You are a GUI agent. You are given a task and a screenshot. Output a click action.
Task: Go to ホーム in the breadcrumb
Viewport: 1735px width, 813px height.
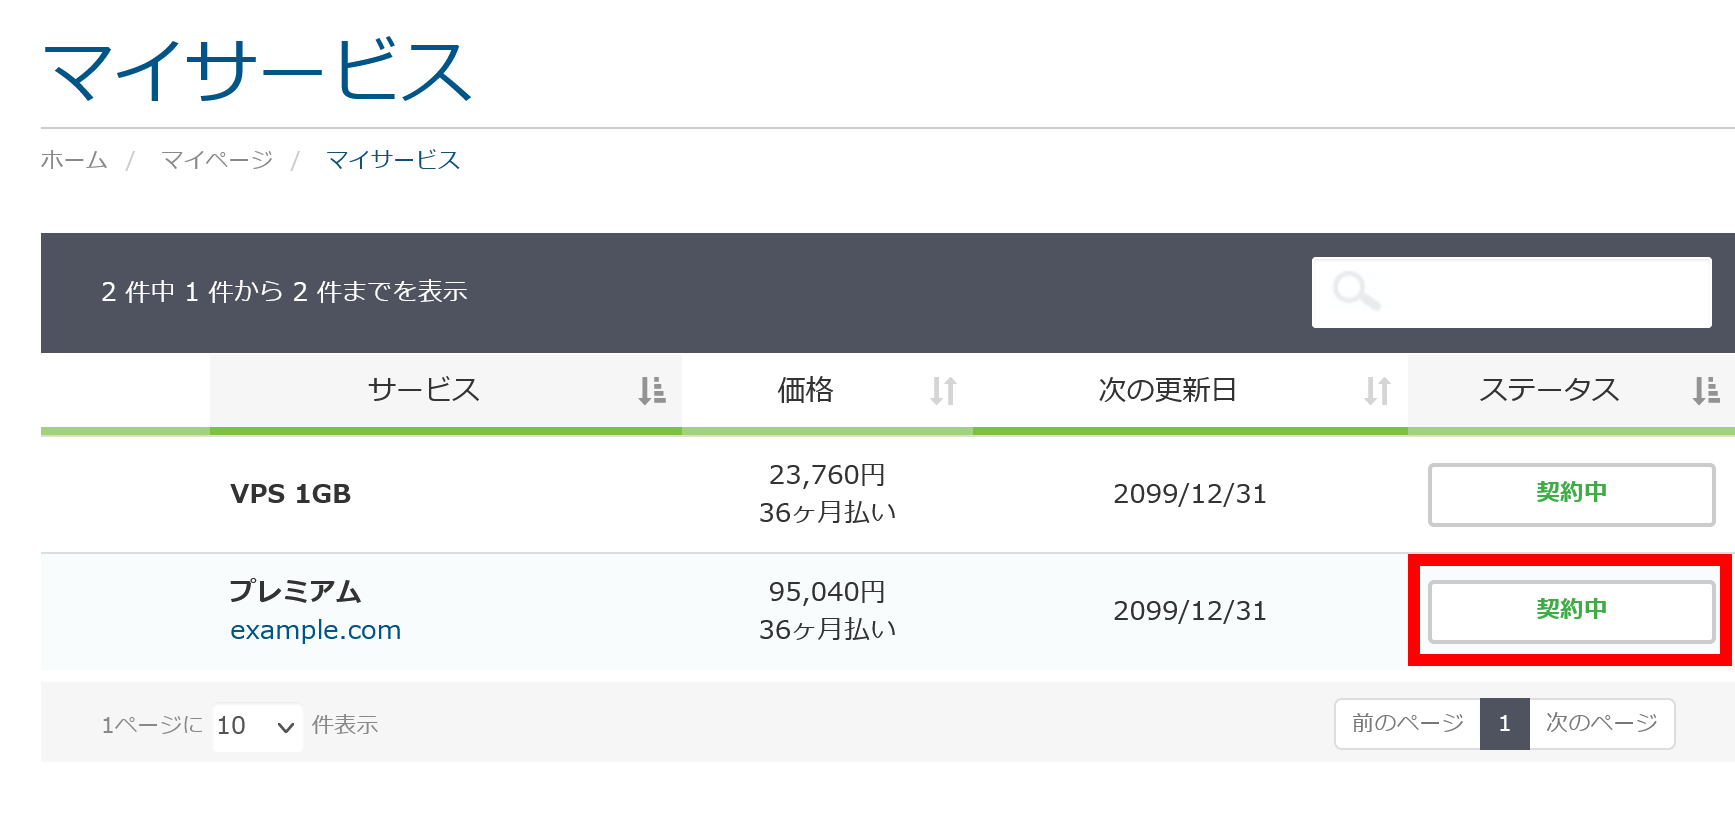coord(74,160)
